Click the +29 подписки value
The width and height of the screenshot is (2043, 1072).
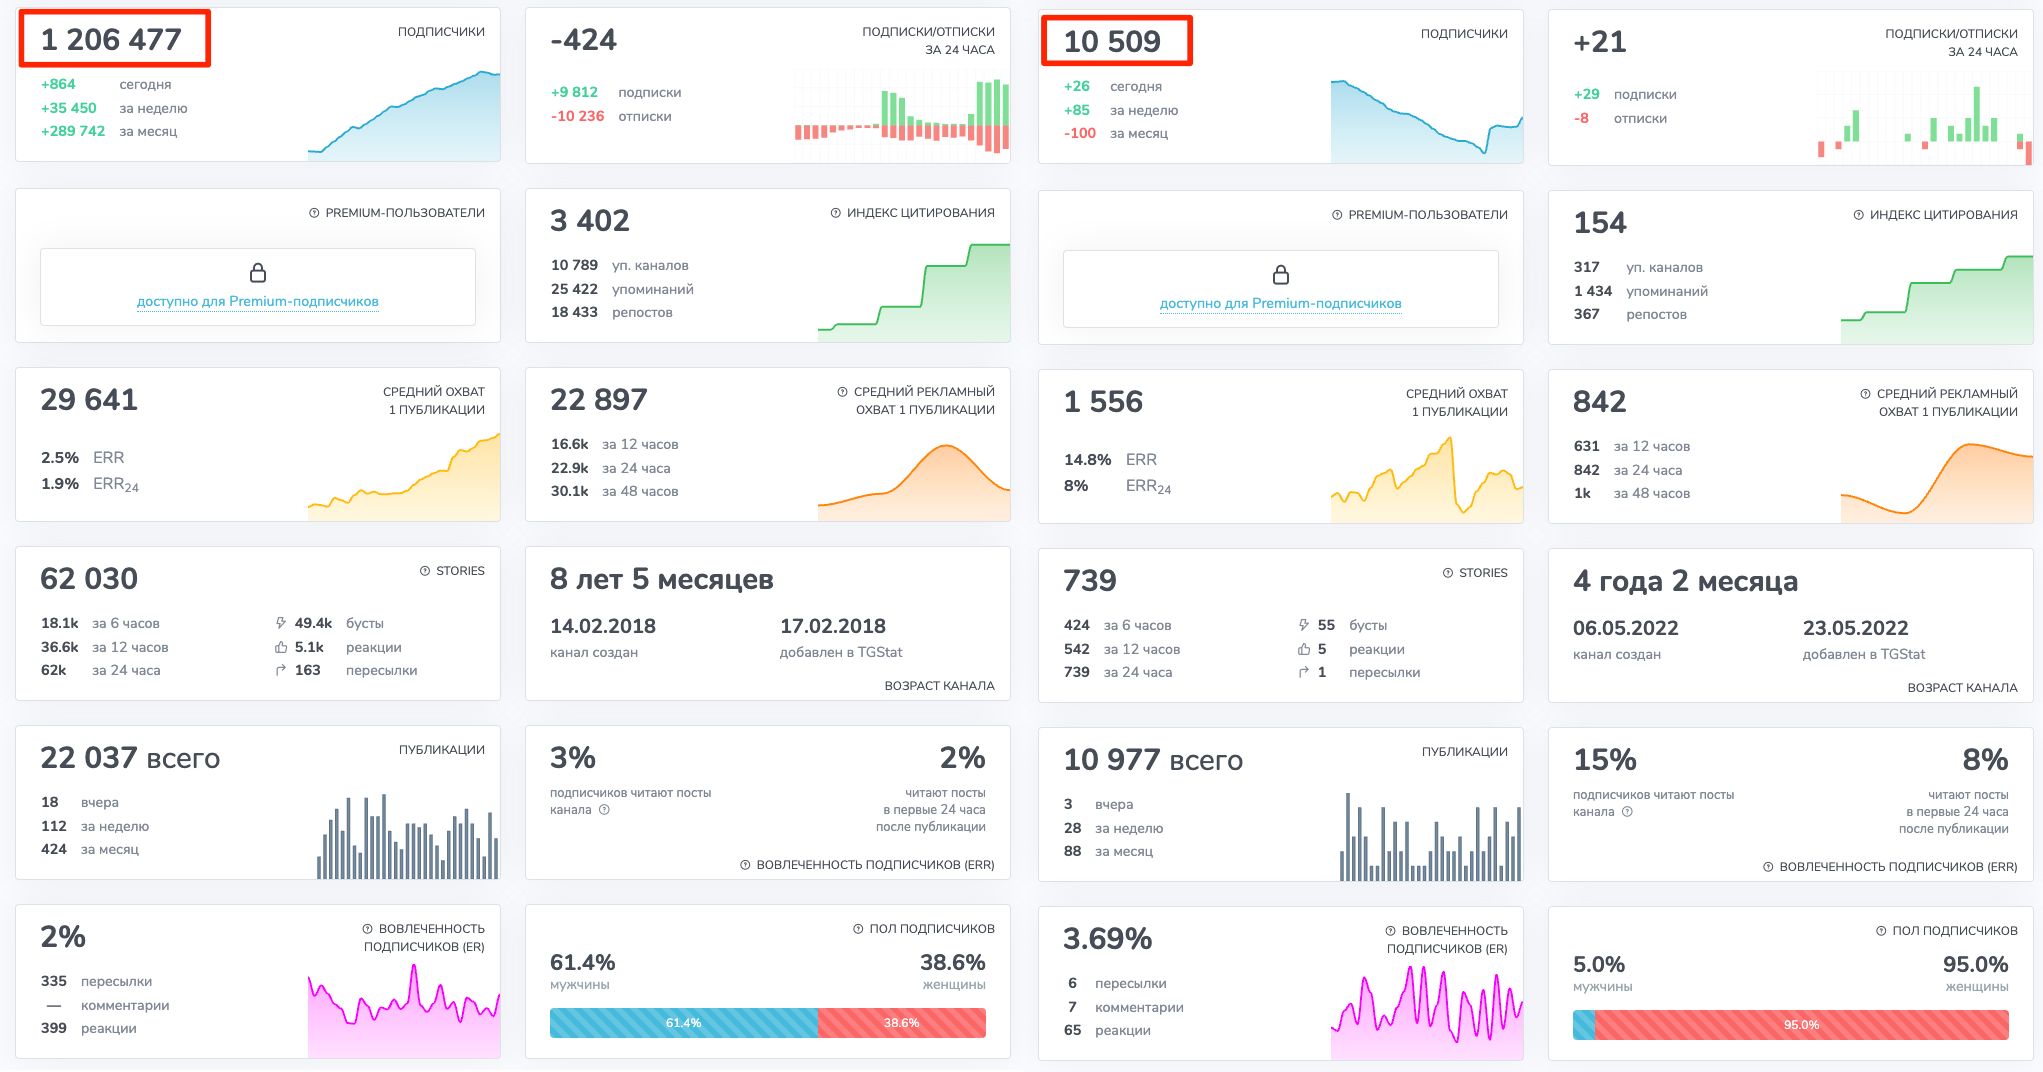[1586, 94]
